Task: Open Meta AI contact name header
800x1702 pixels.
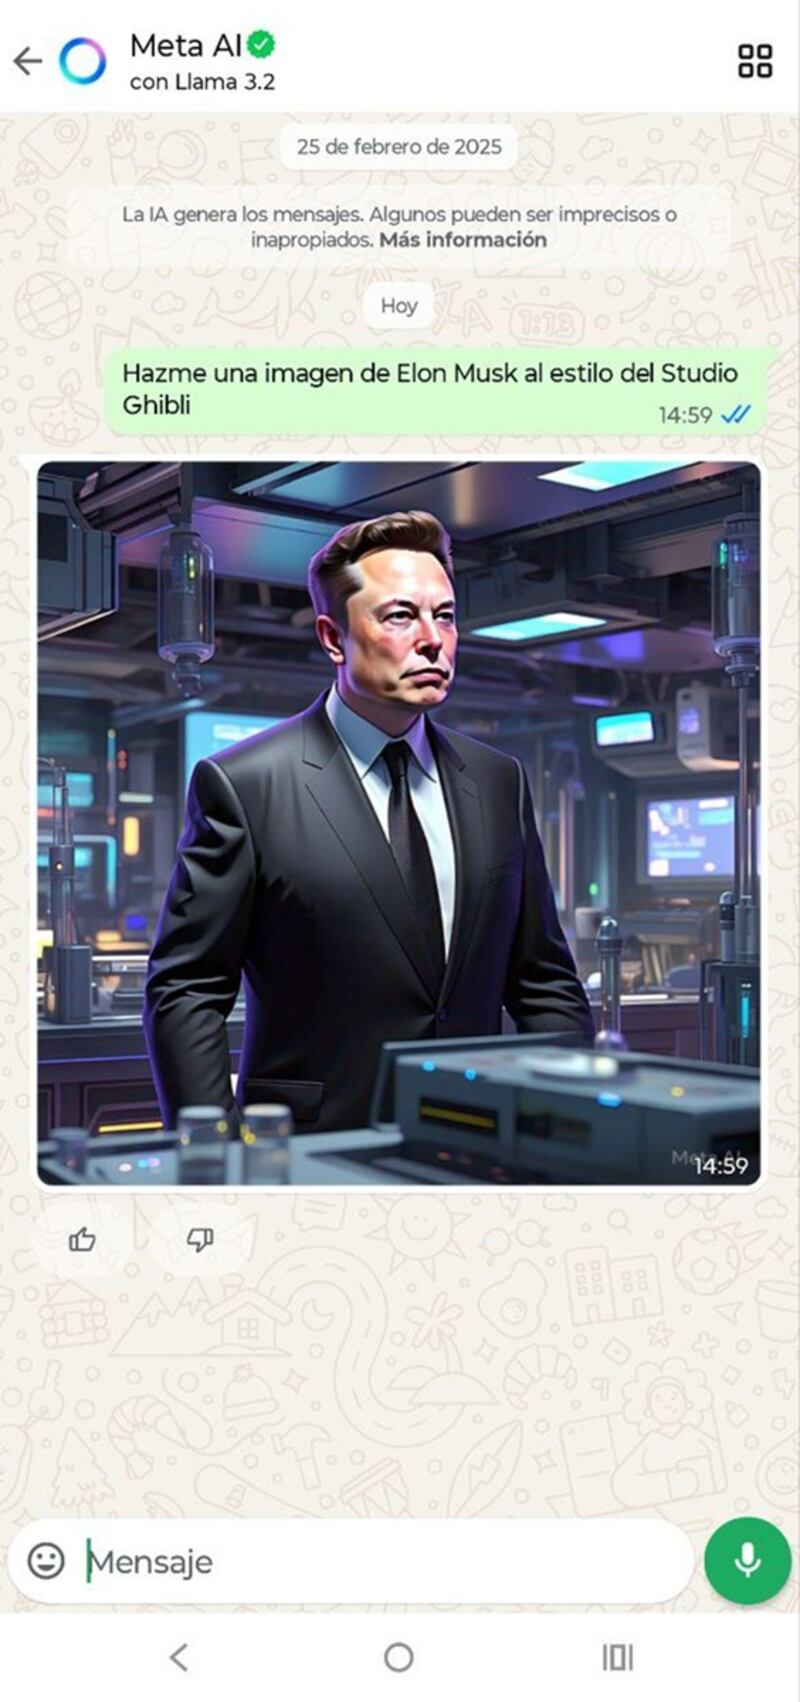Action: click(186, 45)
